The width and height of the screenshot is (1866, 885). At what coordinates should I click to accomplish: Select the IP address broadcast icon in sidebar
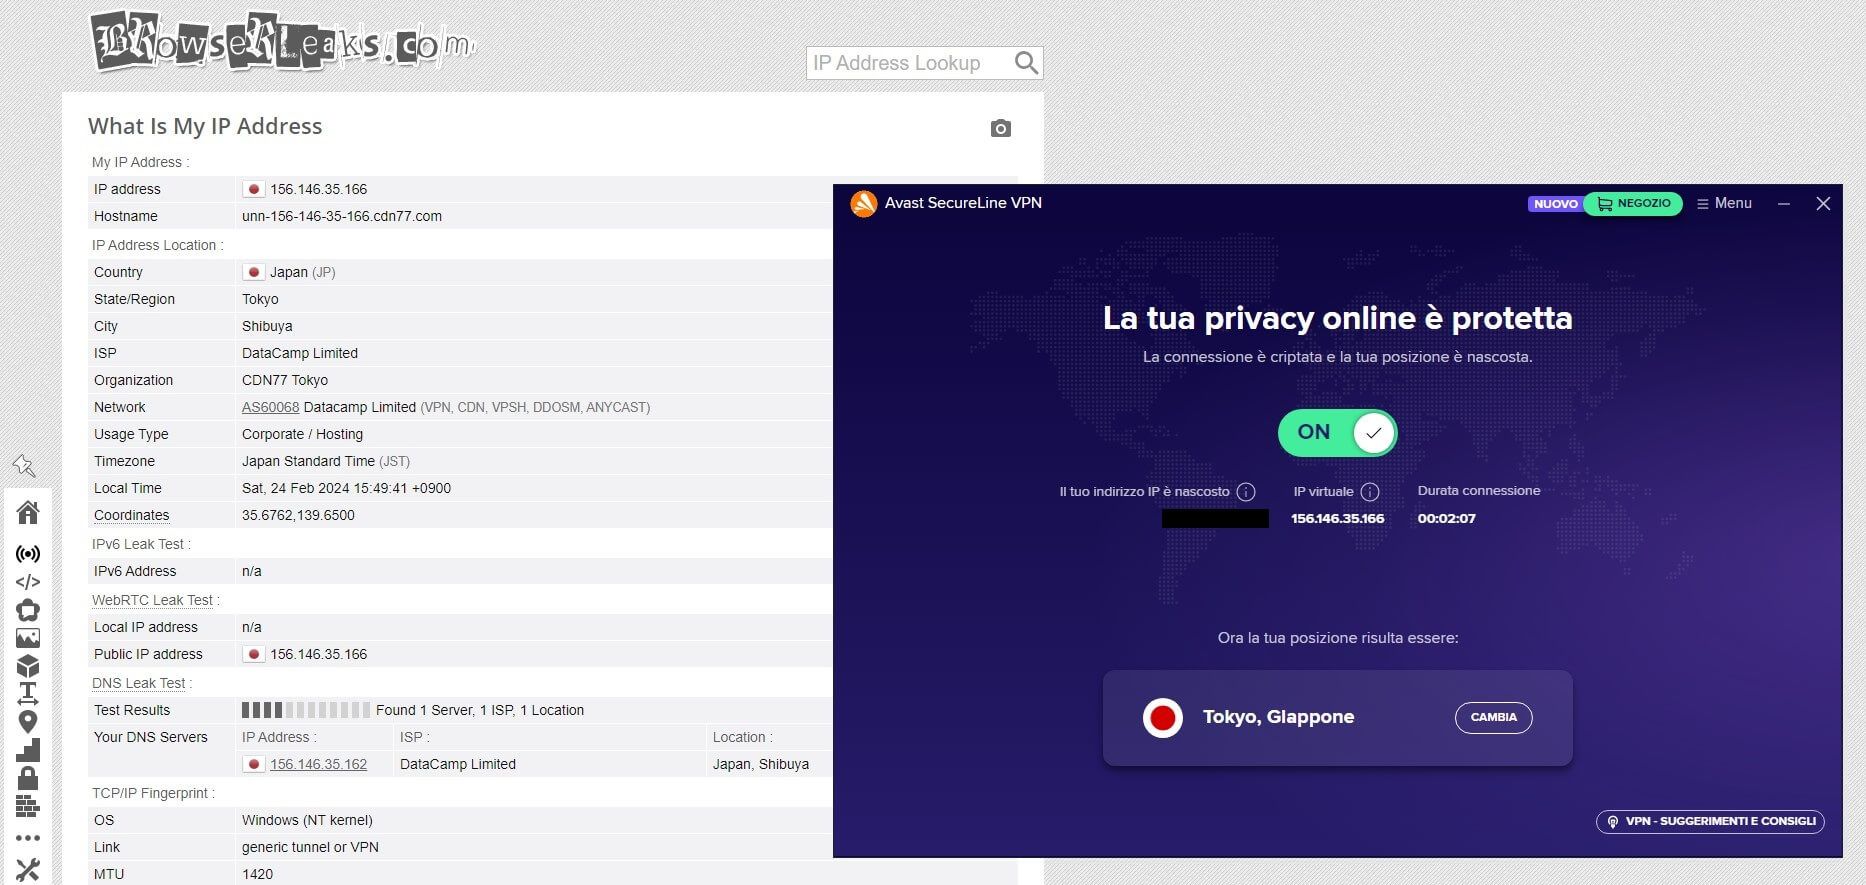28,554
